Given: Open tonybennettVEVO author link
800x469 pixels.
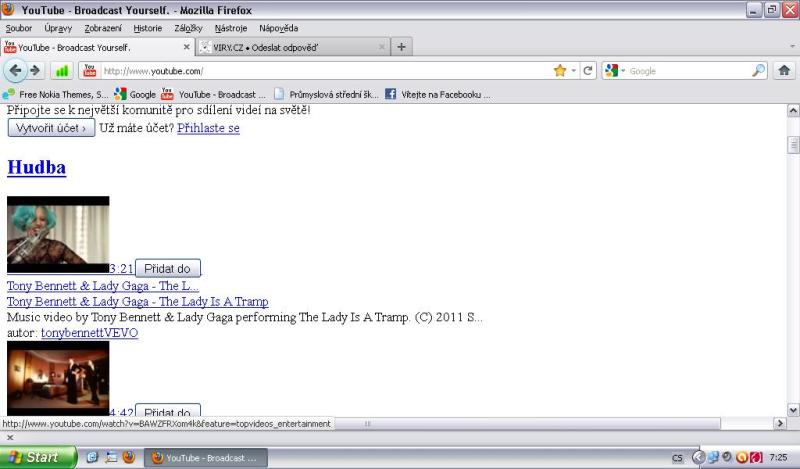Looking at the screenshot, I should 89,333.
